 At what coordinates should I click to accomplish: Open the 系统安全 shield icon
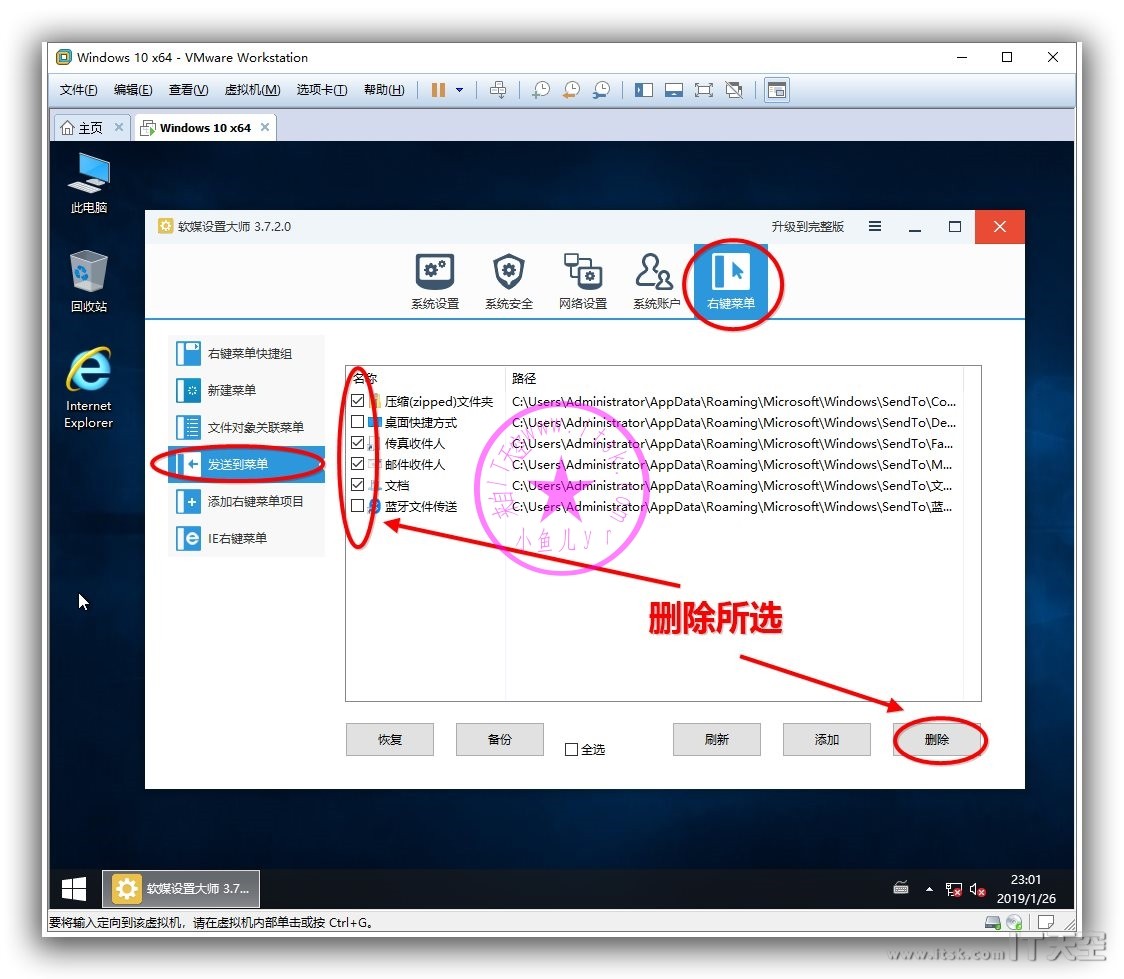point(509,281)
